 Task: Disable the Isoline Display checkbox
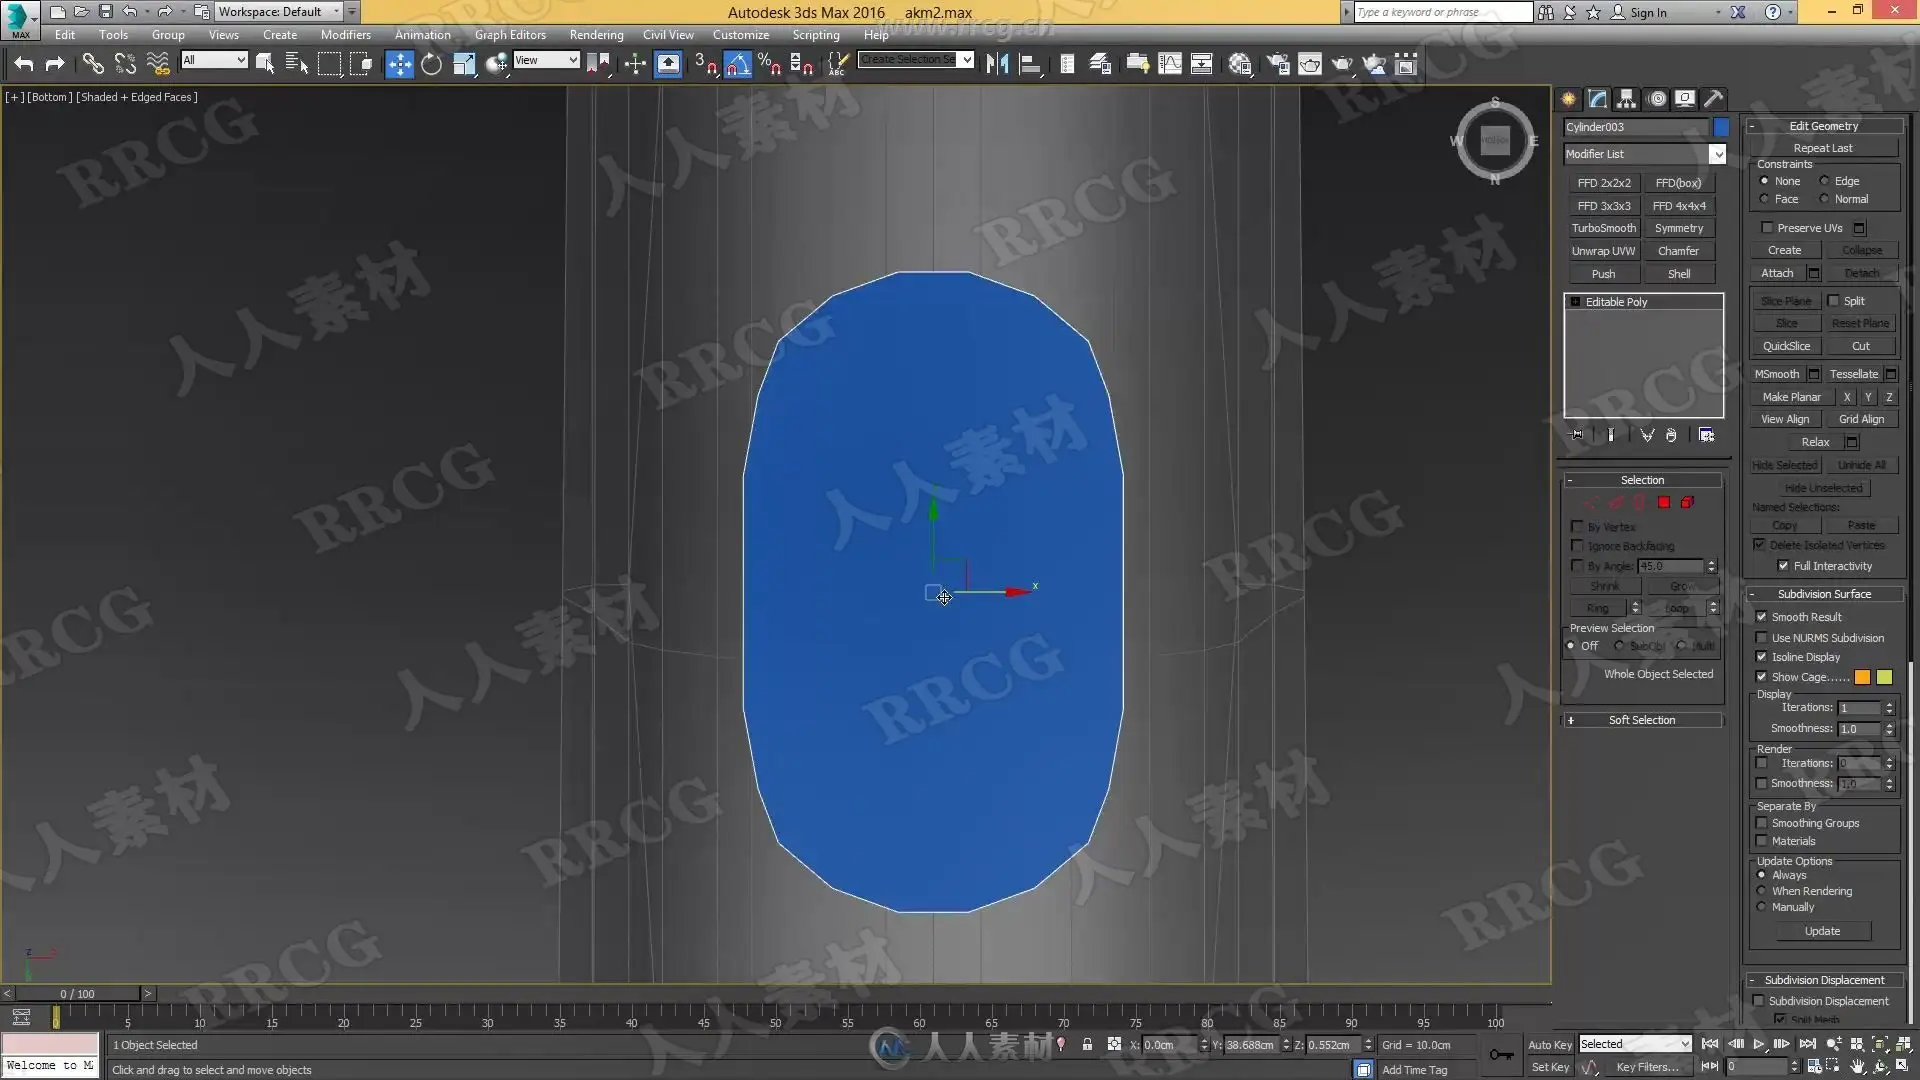(x=1762, y=657)
